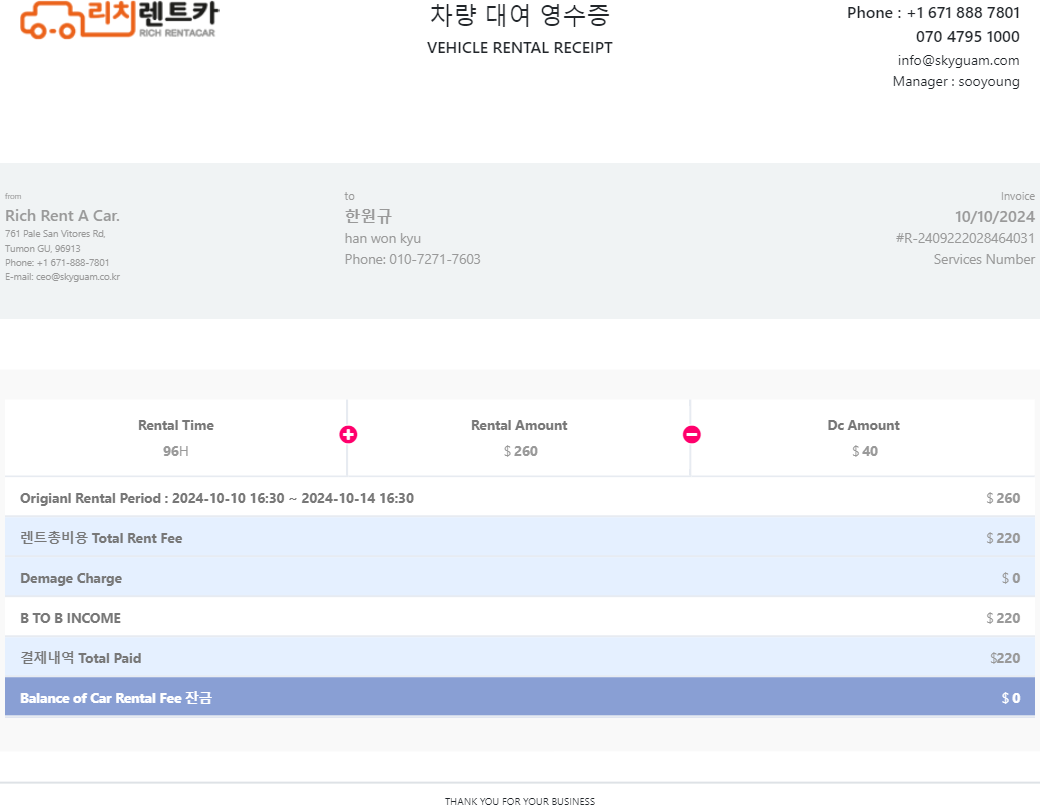
Task: Select the Rental Amount $260 cell
Action: pyautogui.click(x=519, y=438)
